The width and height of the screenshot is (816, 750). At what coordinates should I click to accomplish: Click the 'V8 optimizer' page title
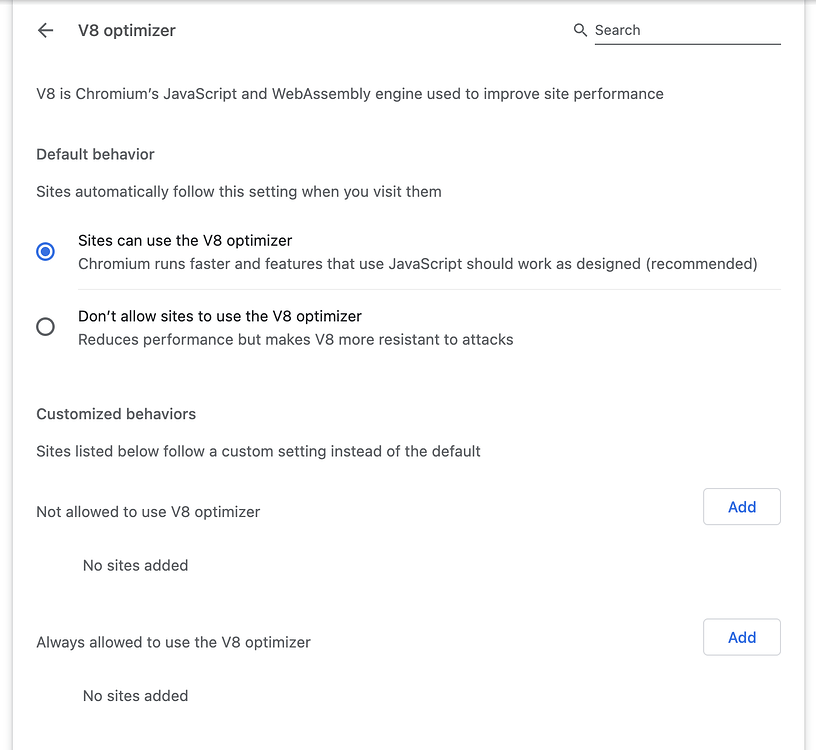127,30
